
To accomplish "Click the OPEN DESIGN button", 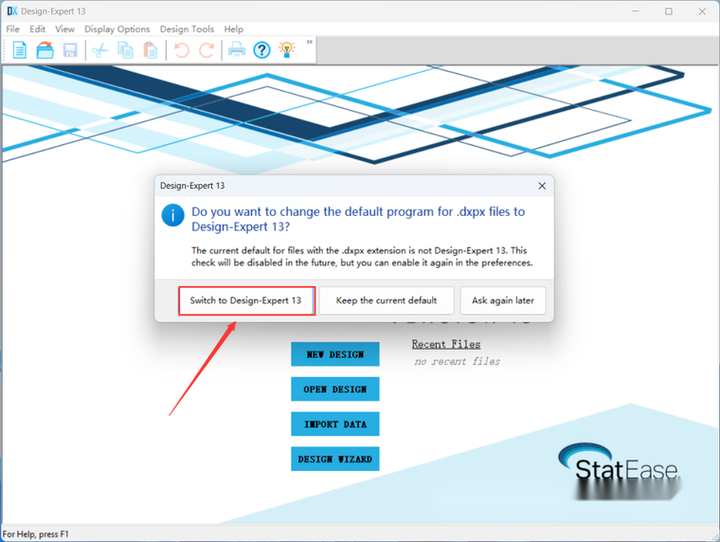I will coord(335,389).
